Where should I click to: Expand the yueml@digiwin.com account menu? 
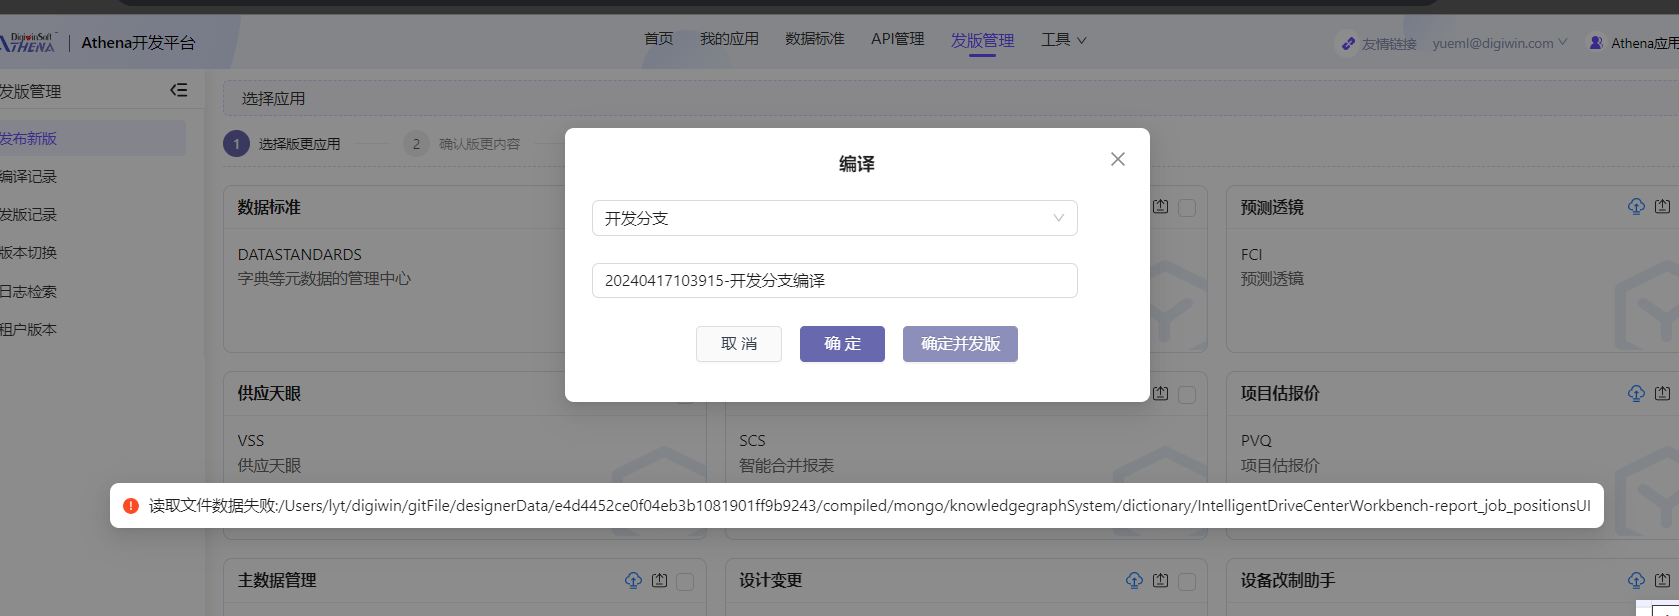click(1499, 43)
